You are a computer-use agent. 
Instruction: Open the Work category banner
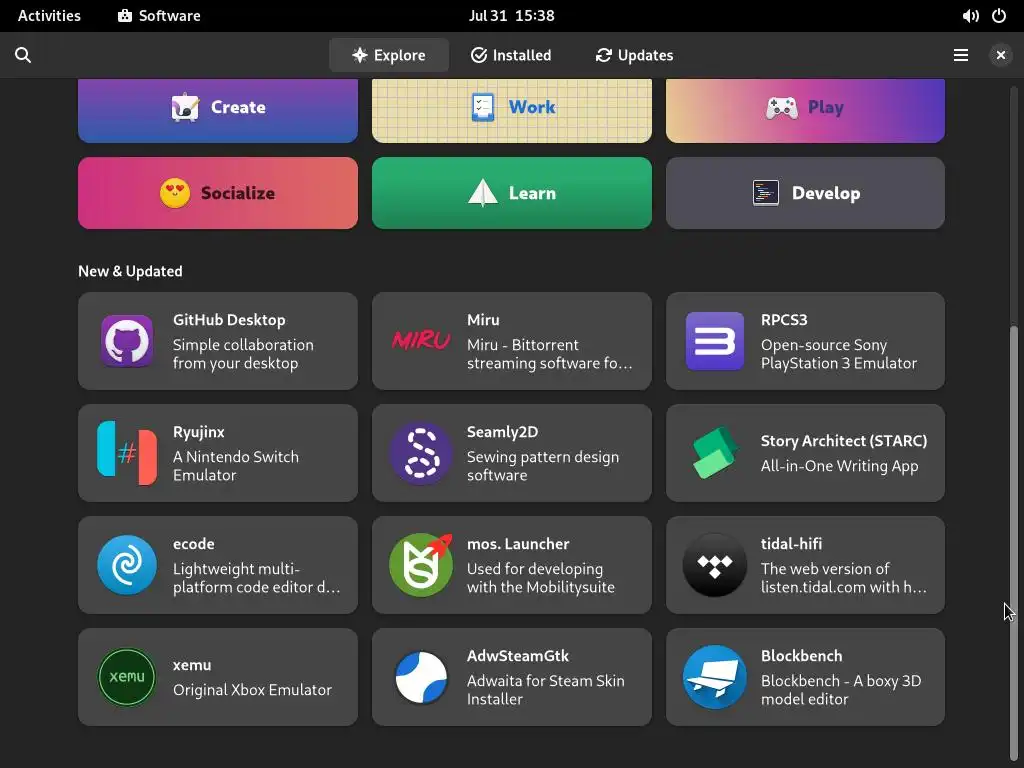point(511,110)
